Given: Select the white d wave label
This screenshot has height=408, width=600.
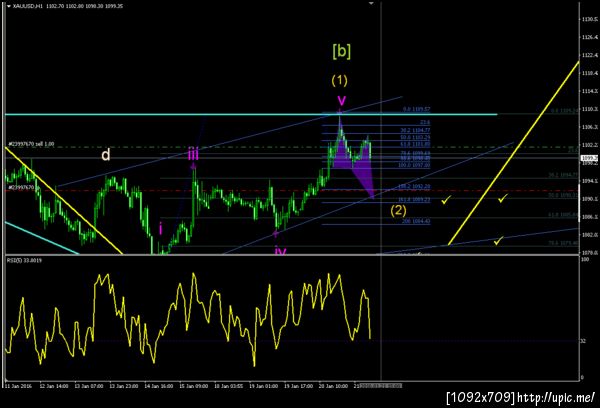Looking at the screenshot, I should [x=106, y=155].
